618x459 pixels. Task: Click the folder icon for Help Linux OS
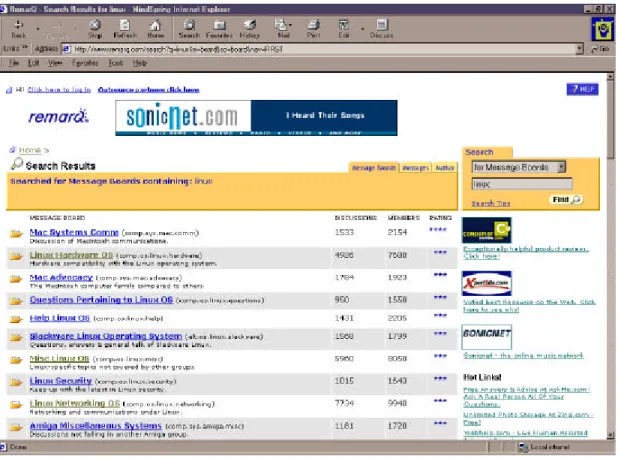click(x=16, y=319)
